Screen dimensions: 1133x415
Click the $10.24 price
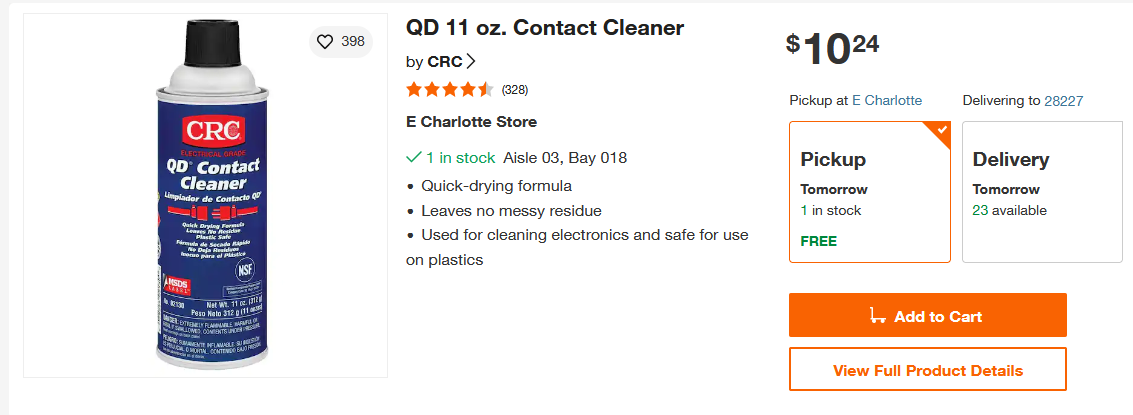tap(832, 49)
